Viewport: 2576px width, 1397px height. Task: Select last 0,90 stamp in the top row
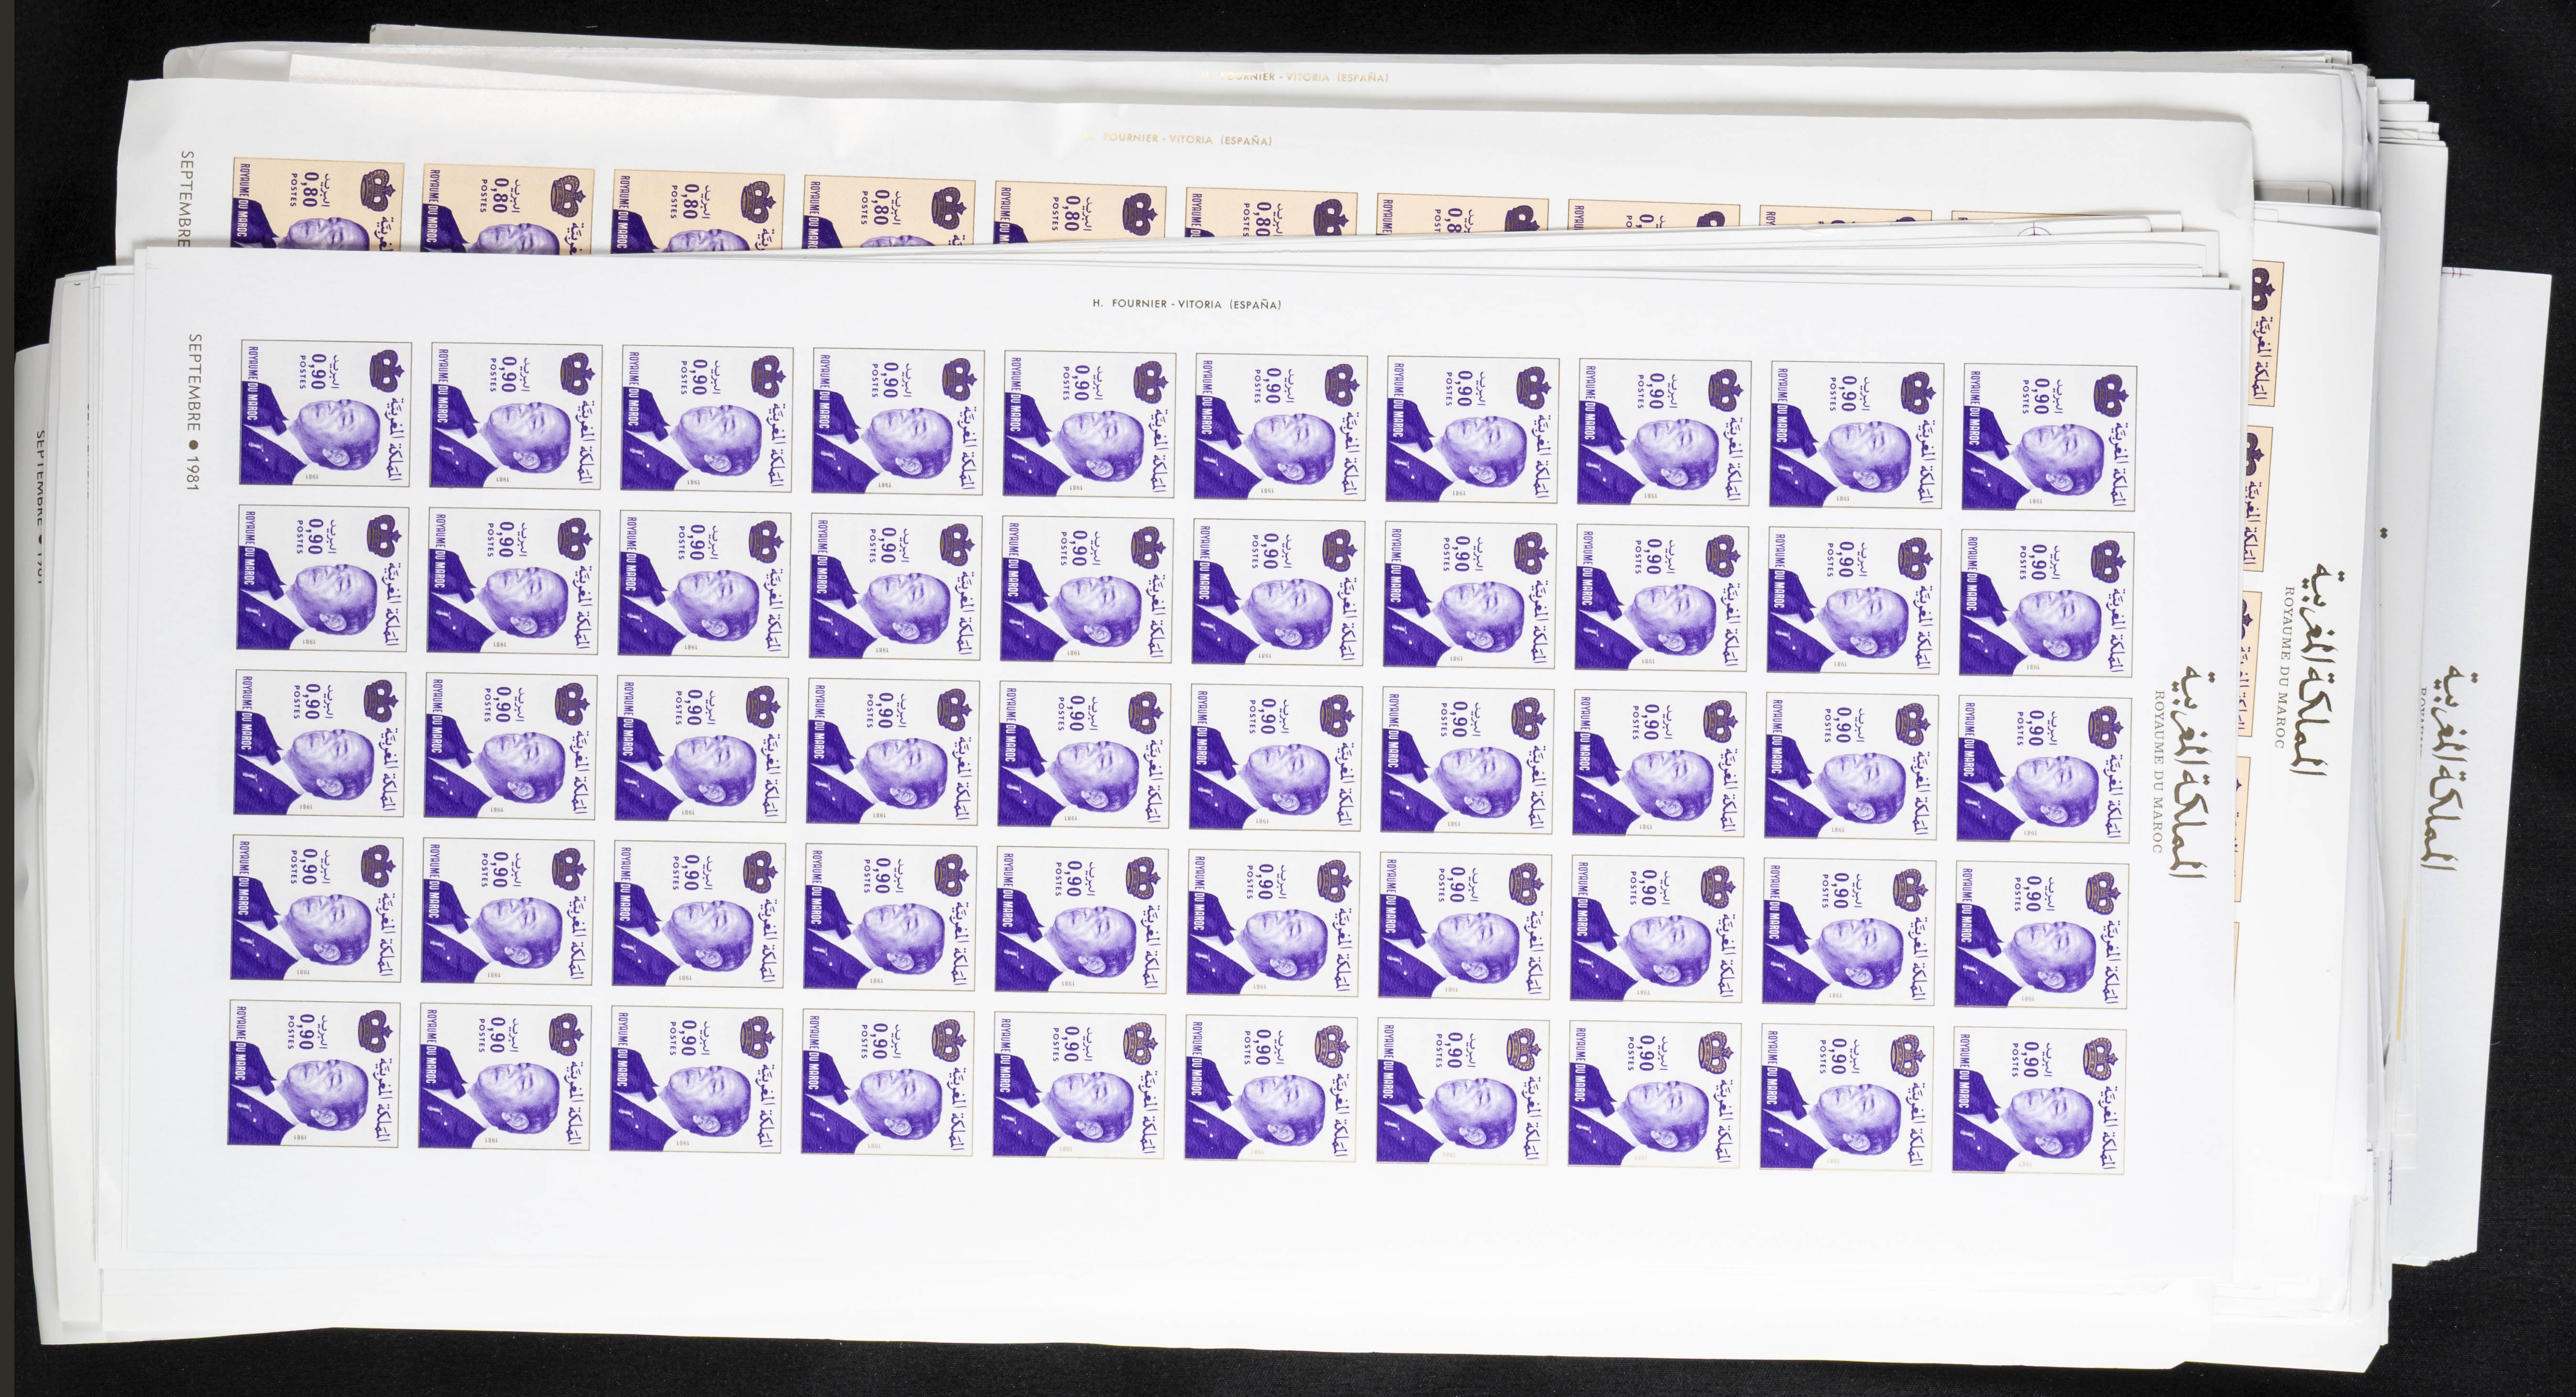[2049, 438]
